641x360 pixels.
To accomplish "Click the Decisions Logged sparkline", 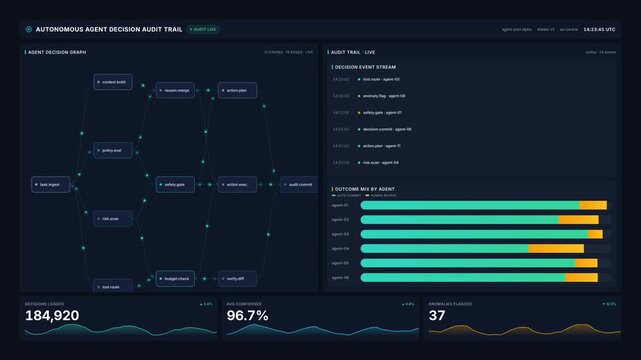I will pyautogui.click(x=121, y=330).
